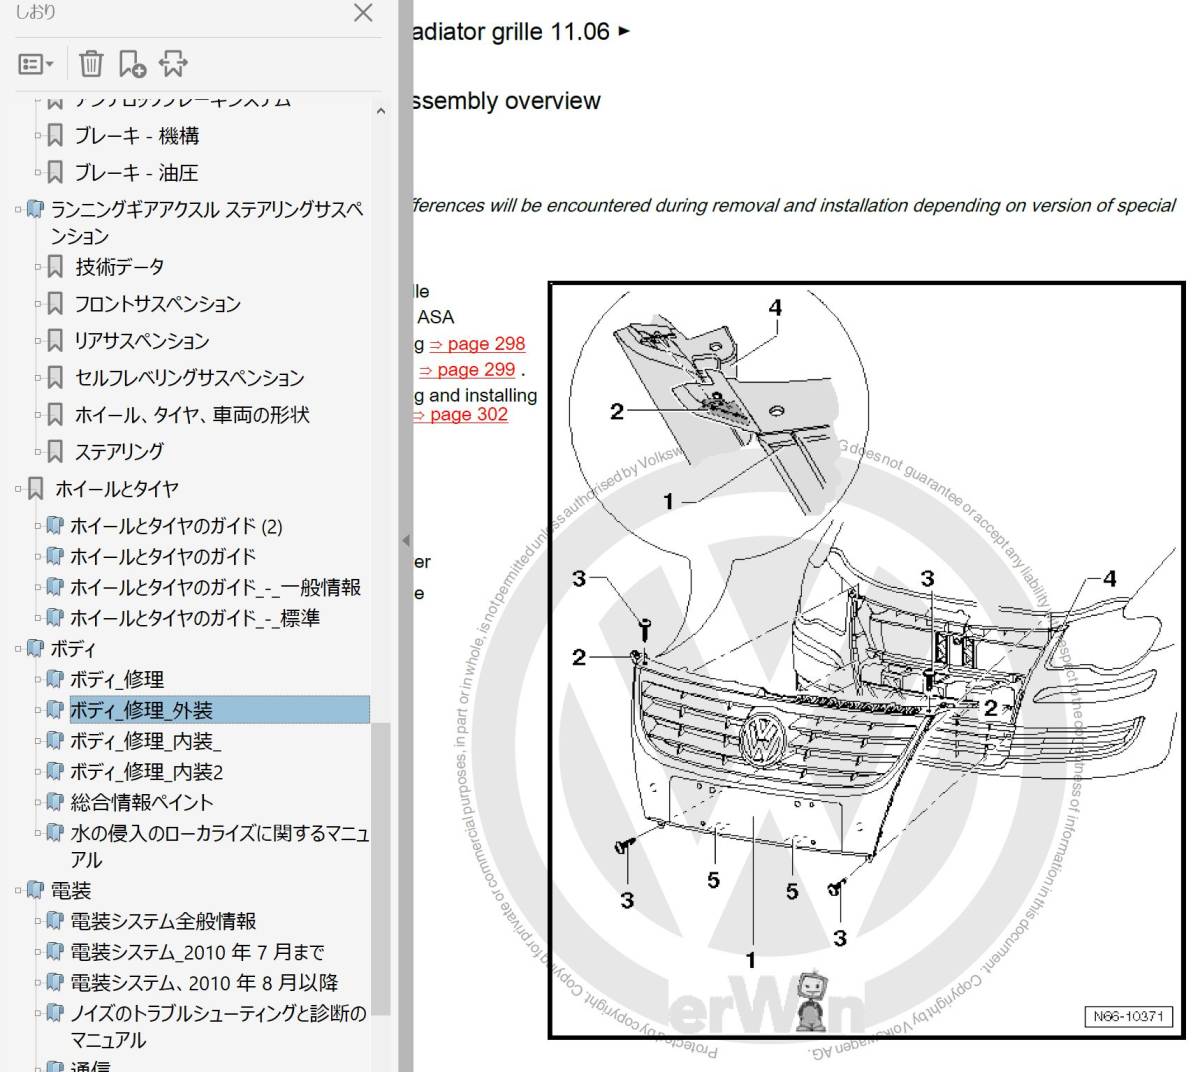Close the bookmarks (しおり) panel
Viewport: 1200px width, 1072px height.
(363, 13)
